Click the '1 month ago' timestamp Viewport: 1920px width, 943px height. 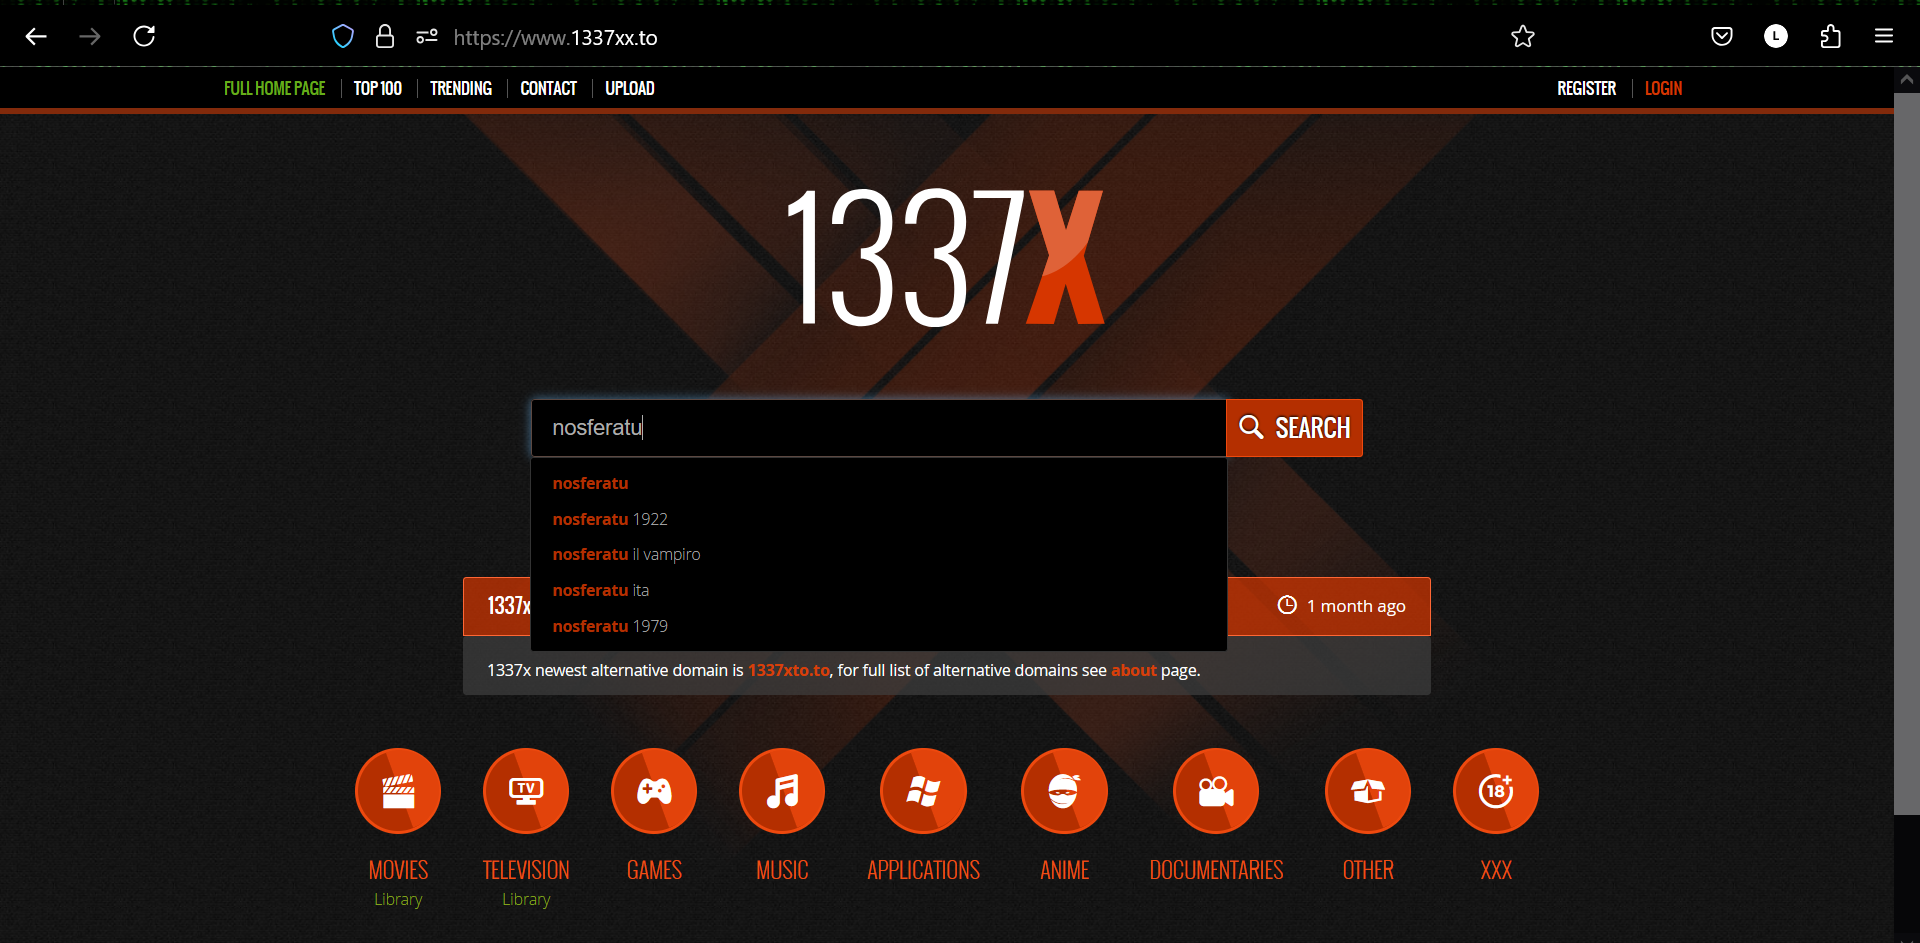coord(1342,606)
